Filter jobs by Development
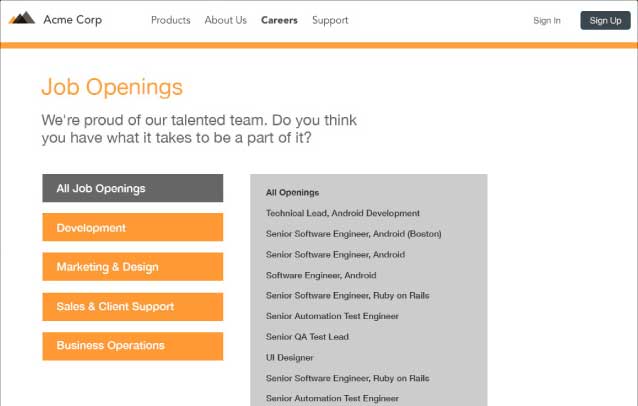638x406 pixels. 133,227
